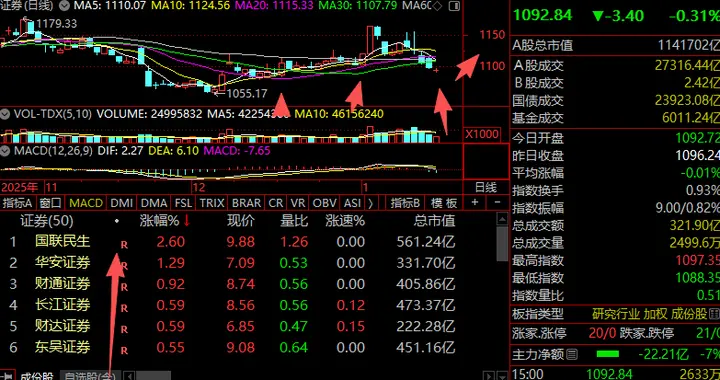Click the stock list scroll-up arrow
Screen dimensions: 720x380
click(x=502, y=220)
